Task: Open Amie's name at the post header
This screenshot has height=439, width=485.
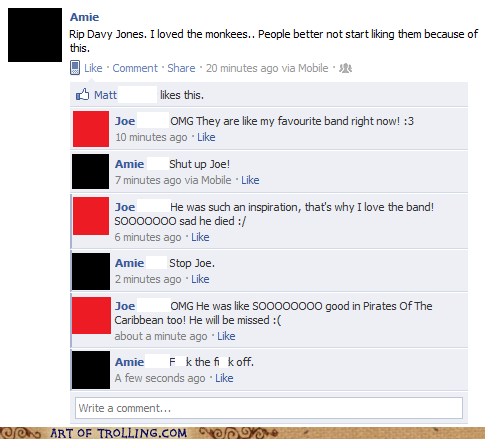Action: (x=85, y=17)
